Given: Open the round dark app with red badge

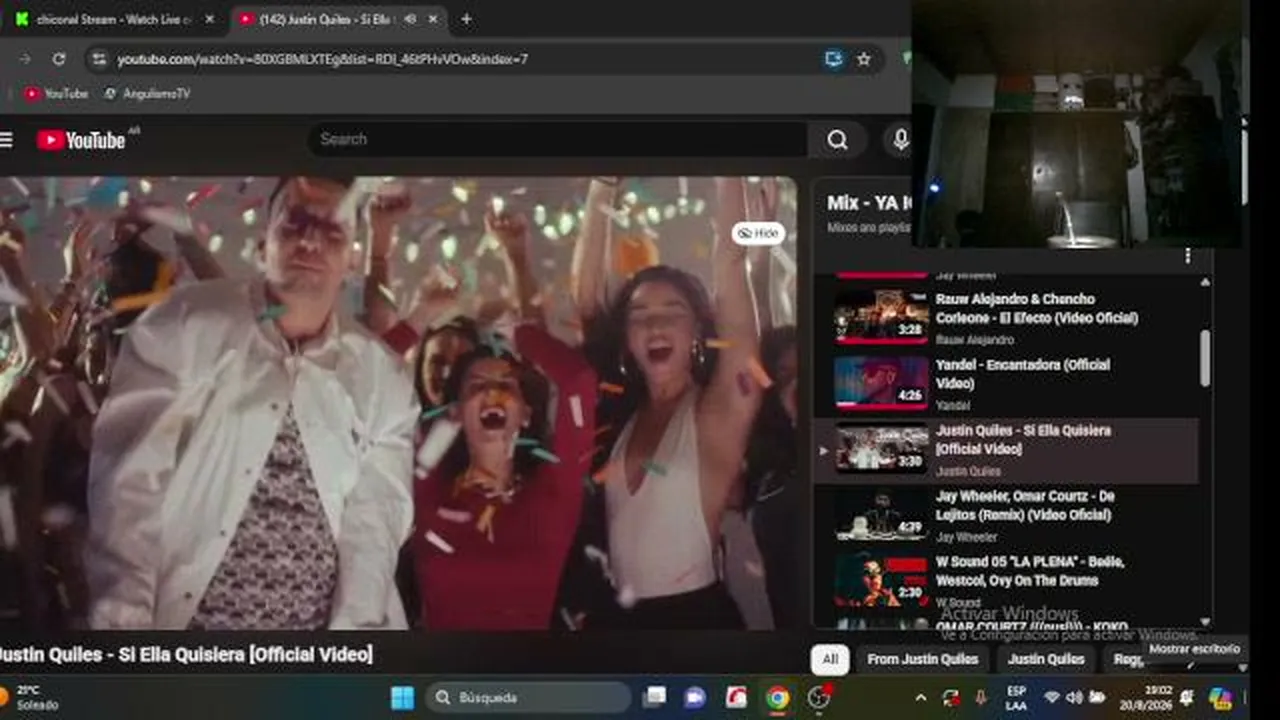Looking at the screenshot, I should coord(819,697).
